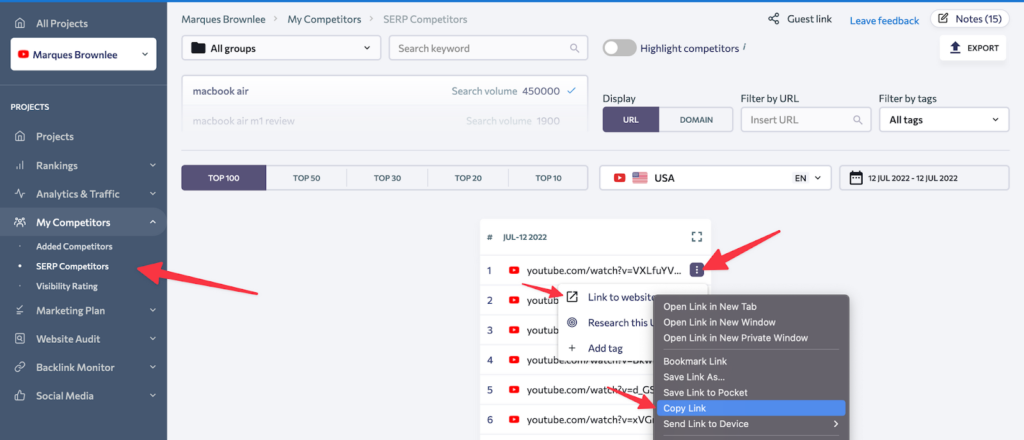Select the TOP 100 tab
Image resolution: width=1024 pixels, height=440 pixels.
point(223,178)
